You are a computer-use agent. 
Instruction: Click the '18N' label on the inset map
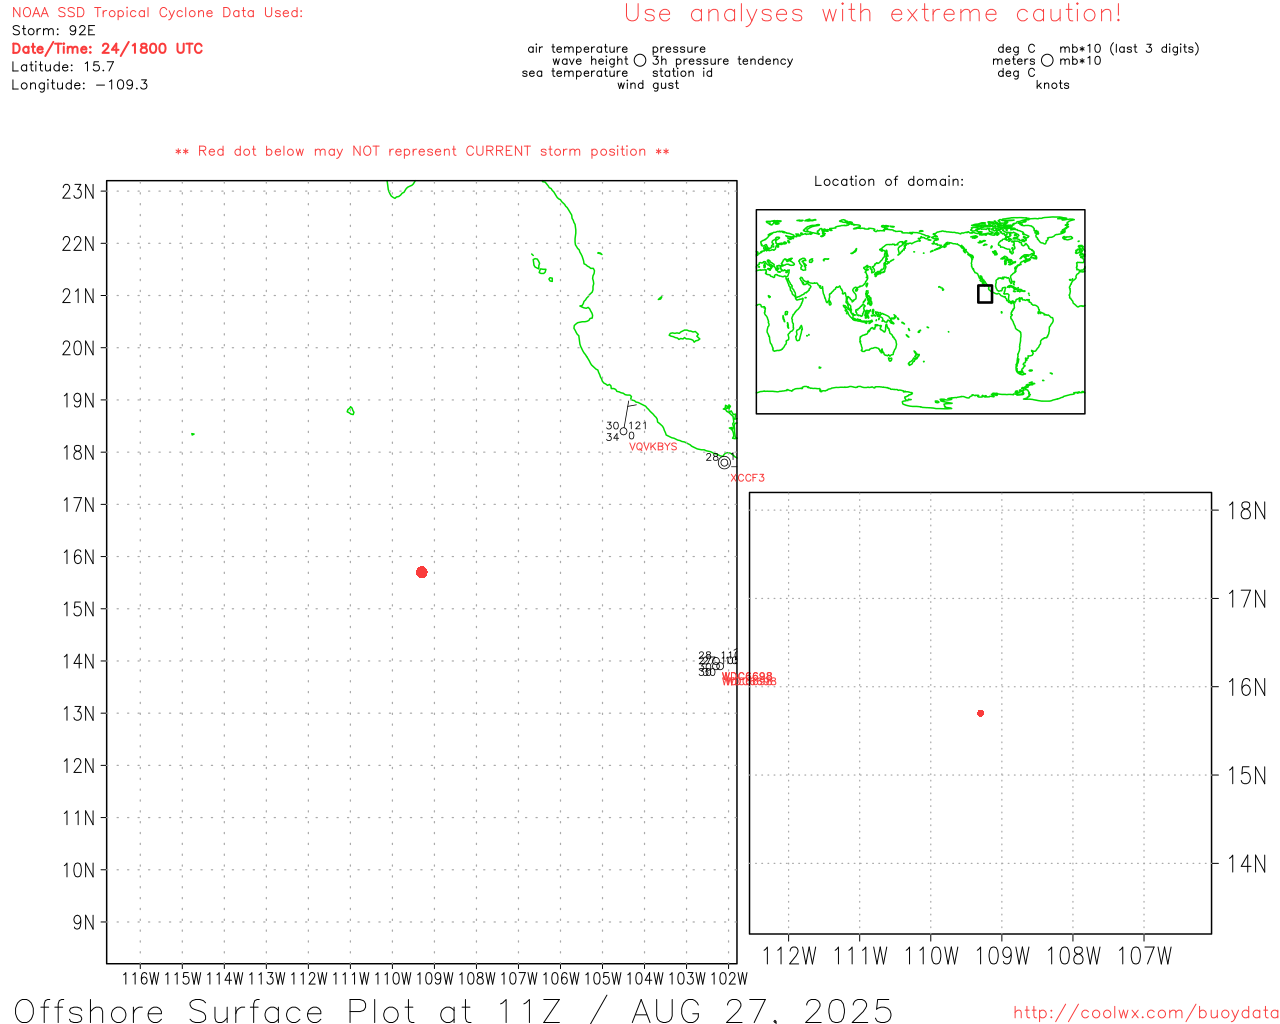pos(1246,512)
